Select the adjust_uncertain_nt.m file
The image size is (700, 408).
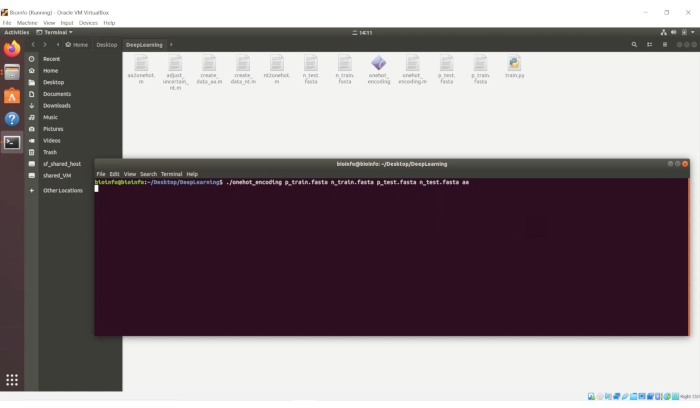(175, 73)
